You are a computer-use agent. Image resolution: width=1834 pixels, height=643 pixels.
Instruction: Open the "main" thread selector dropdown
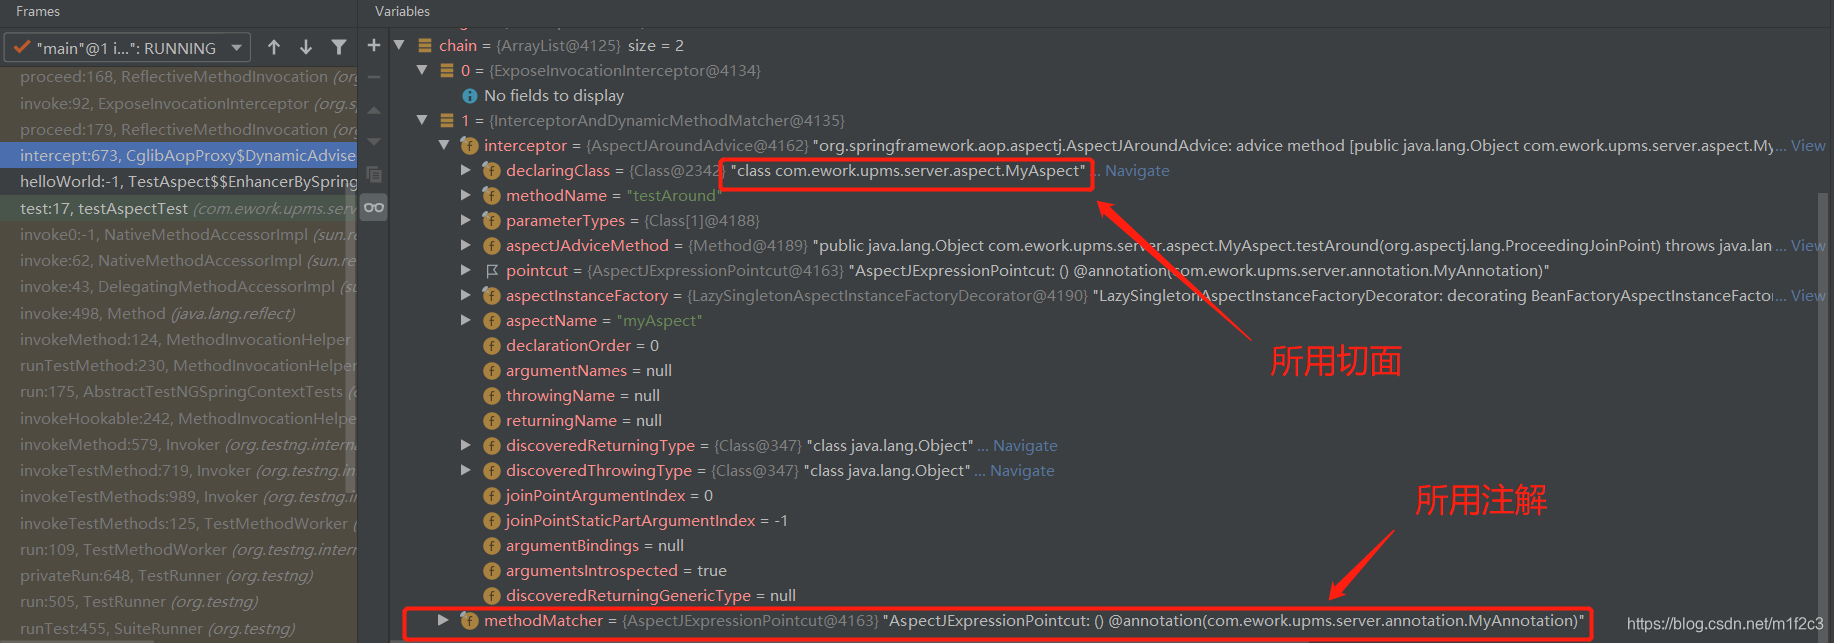(127, 48)
